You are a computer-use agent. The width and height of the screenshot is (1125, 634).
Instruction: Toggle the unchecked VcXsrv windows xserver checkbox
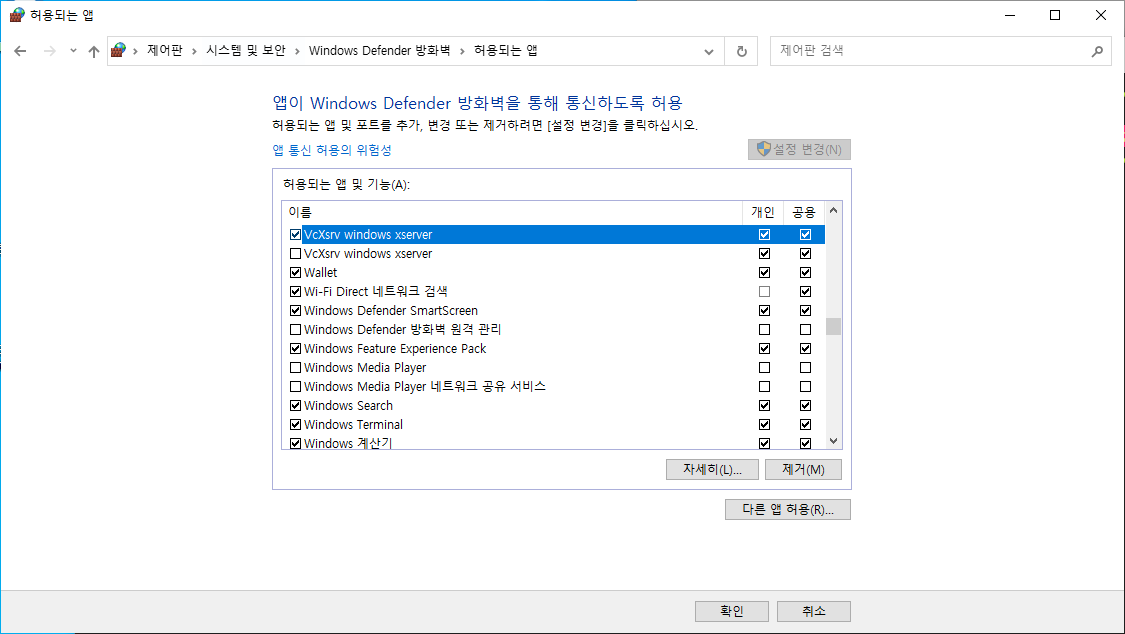coord(295,254)
